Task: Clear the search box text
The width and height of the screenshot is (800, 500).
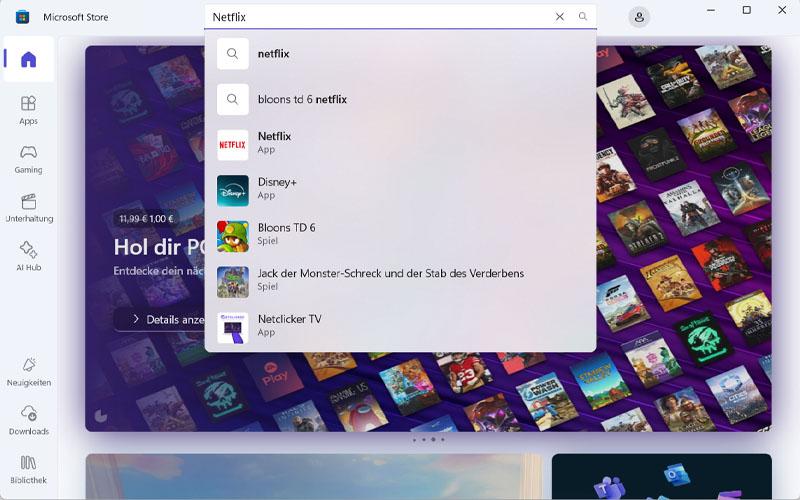Action: tap(560, 17)
